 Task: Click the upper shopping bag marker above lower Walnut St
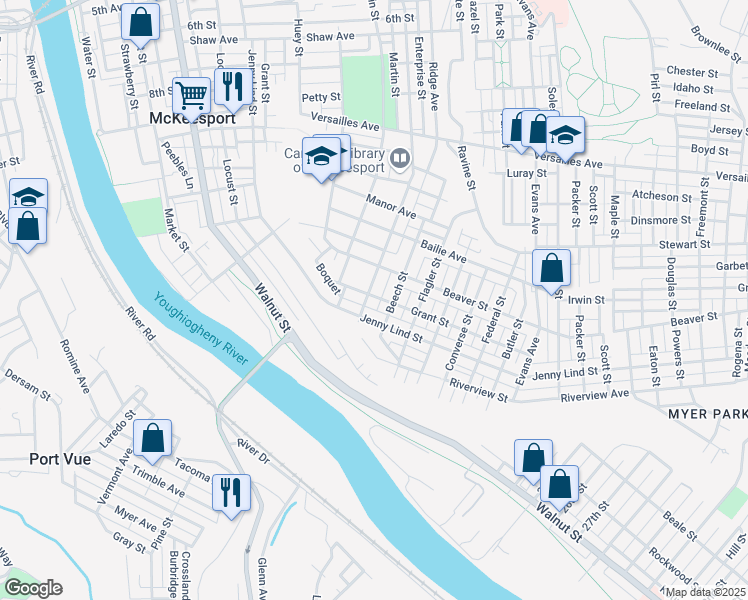(532, 458)
